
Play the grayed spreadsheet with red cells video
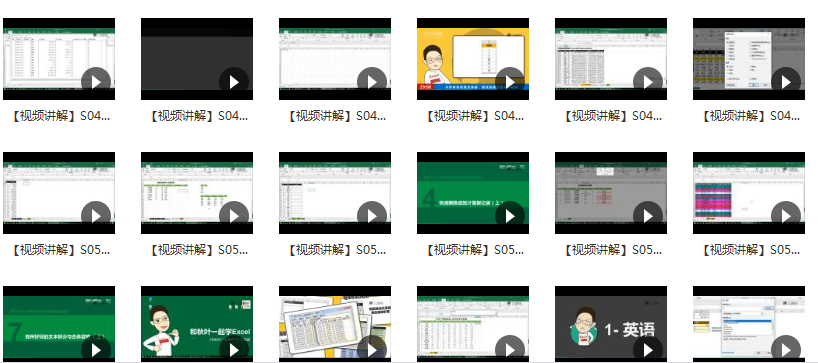pos(647,215)
